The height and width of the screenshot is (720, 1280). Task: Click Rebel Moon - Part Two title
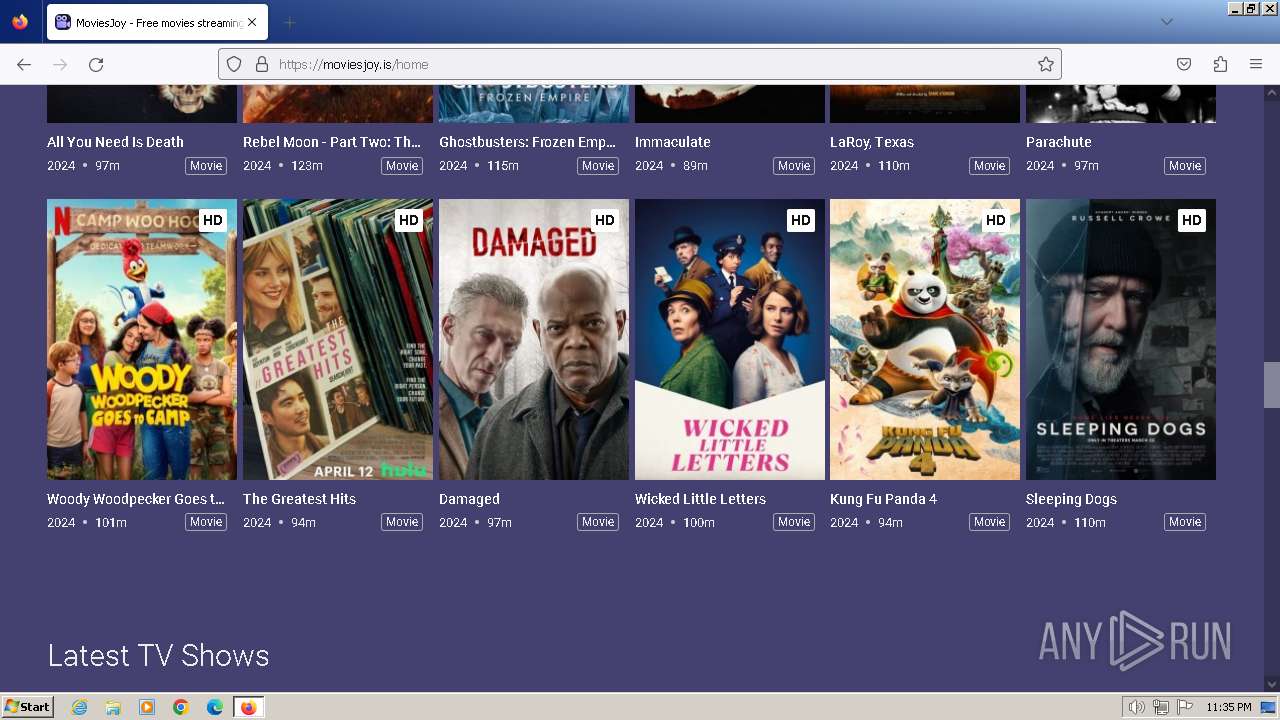[332, 142]
